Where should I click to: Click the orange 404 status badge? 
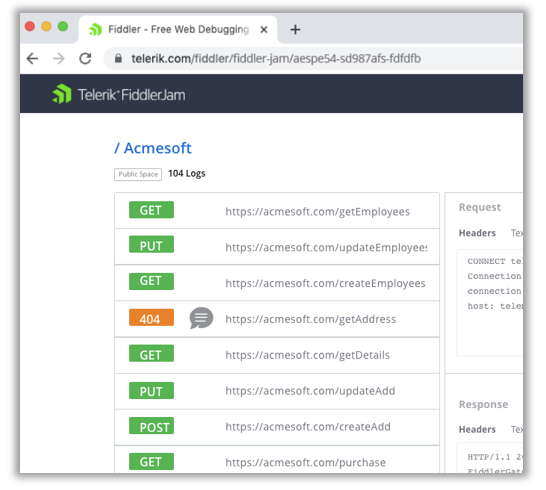(151, 318)
